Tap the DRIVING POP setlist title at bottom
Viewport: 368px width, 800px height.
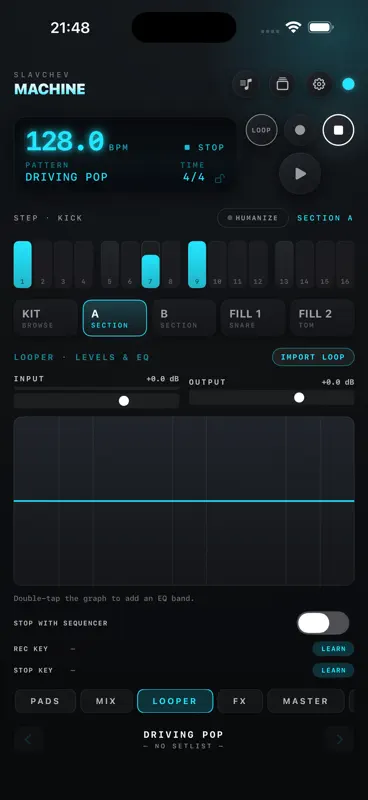[183, 735]
